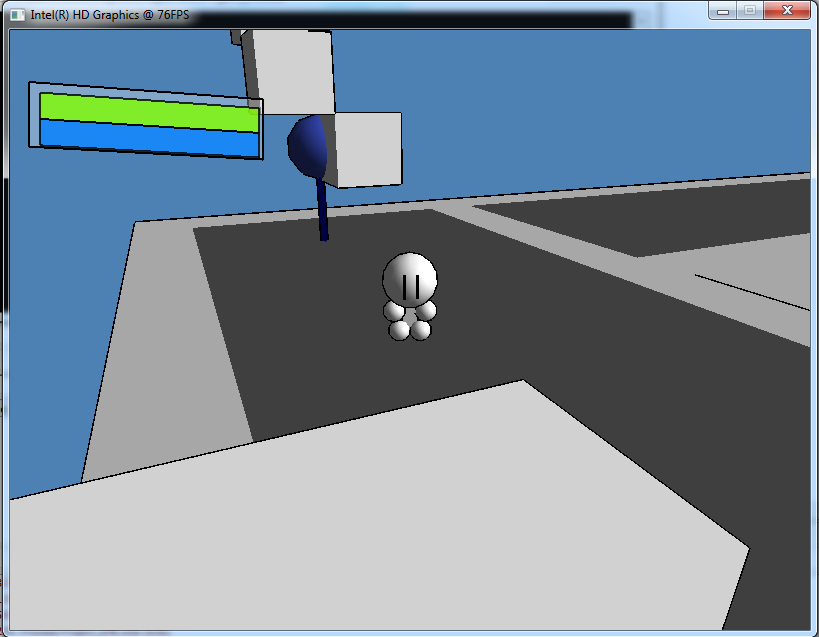Click the title text showing 76FPS
The image size is (819, 637).
[110, 16]
